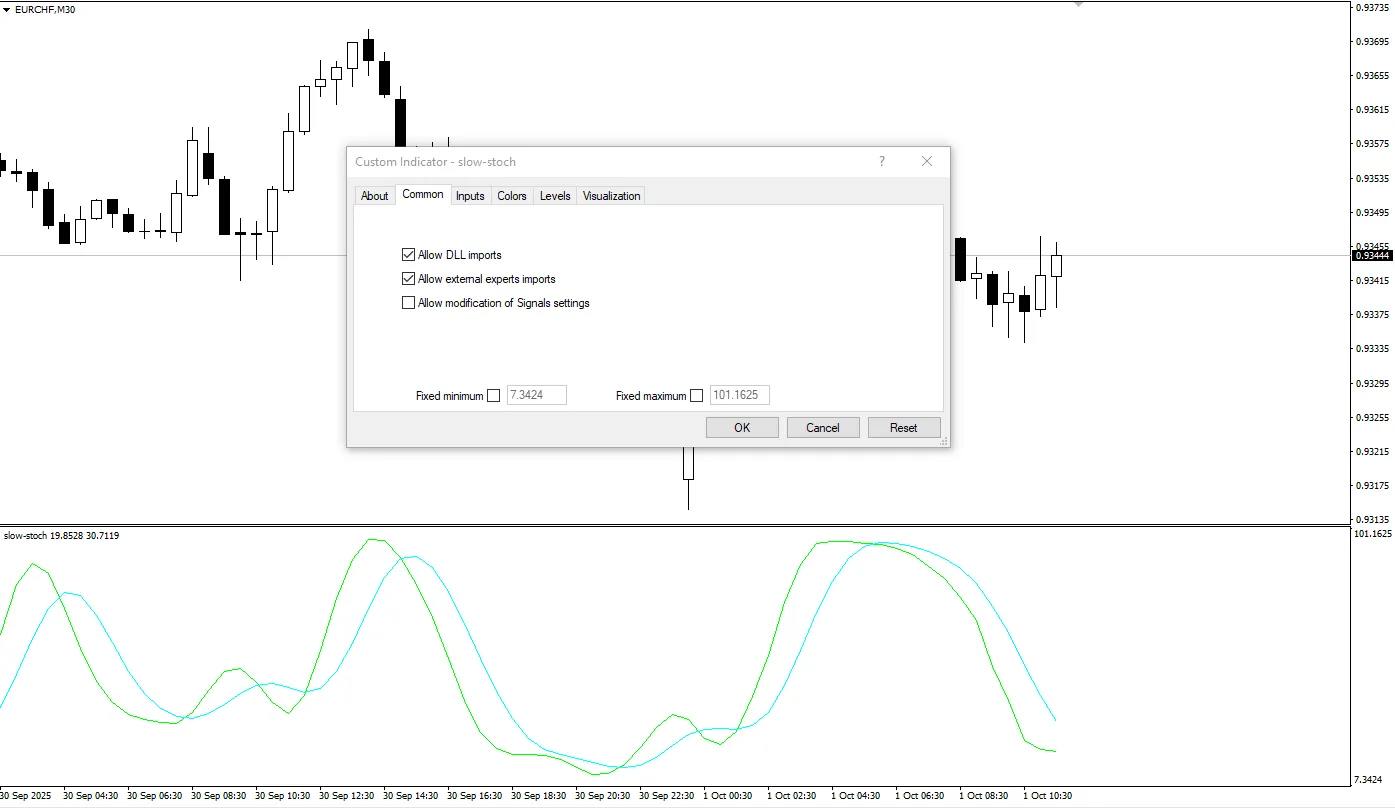
Task: Tick the Fixed maximum checkbox
Action: 697,395
